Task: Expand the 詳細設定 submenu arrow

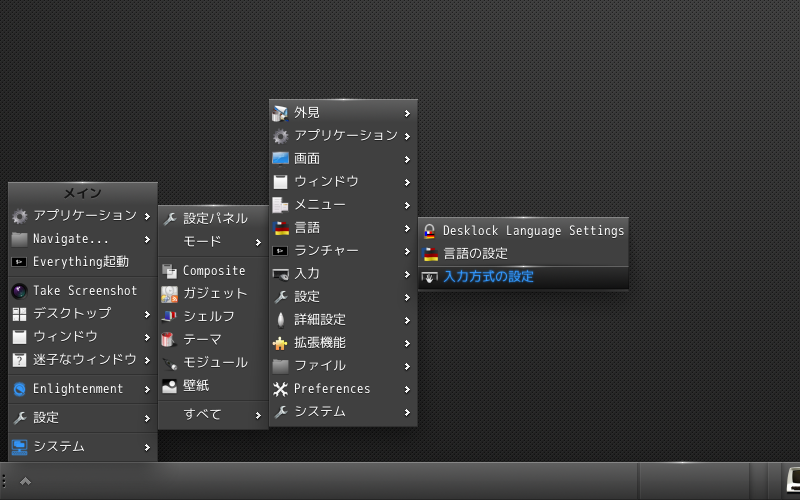Action: click(x=407, y=320)
